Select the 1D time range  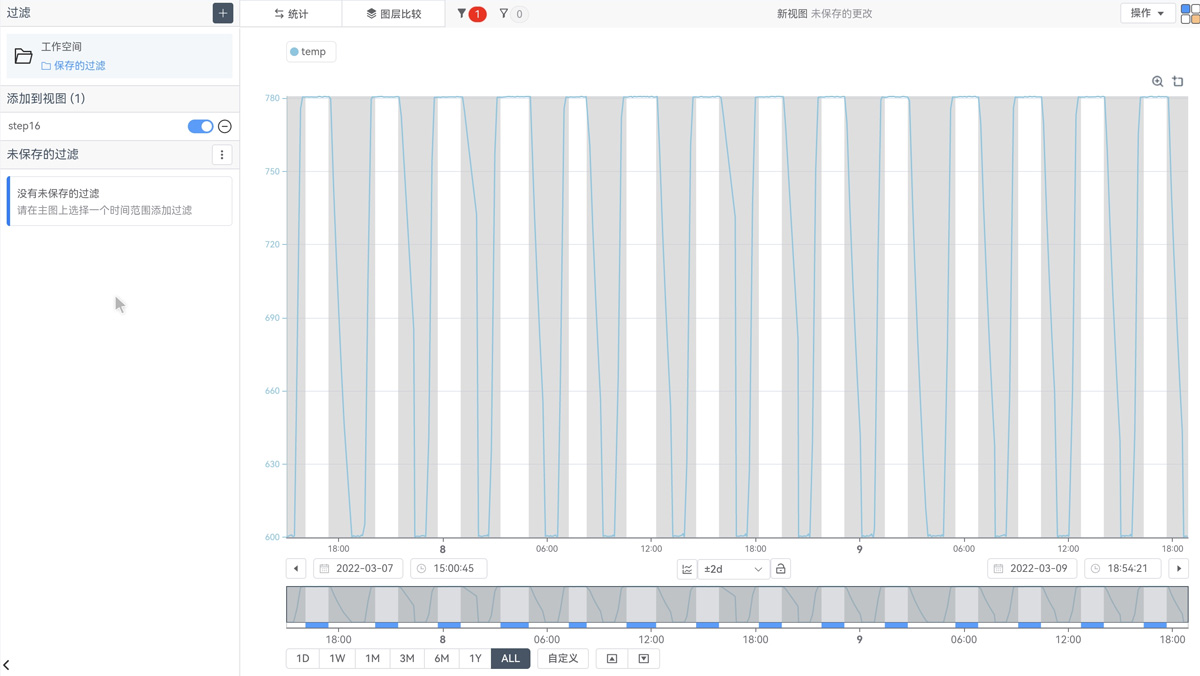pyautogui.click(x=303, y=659)
